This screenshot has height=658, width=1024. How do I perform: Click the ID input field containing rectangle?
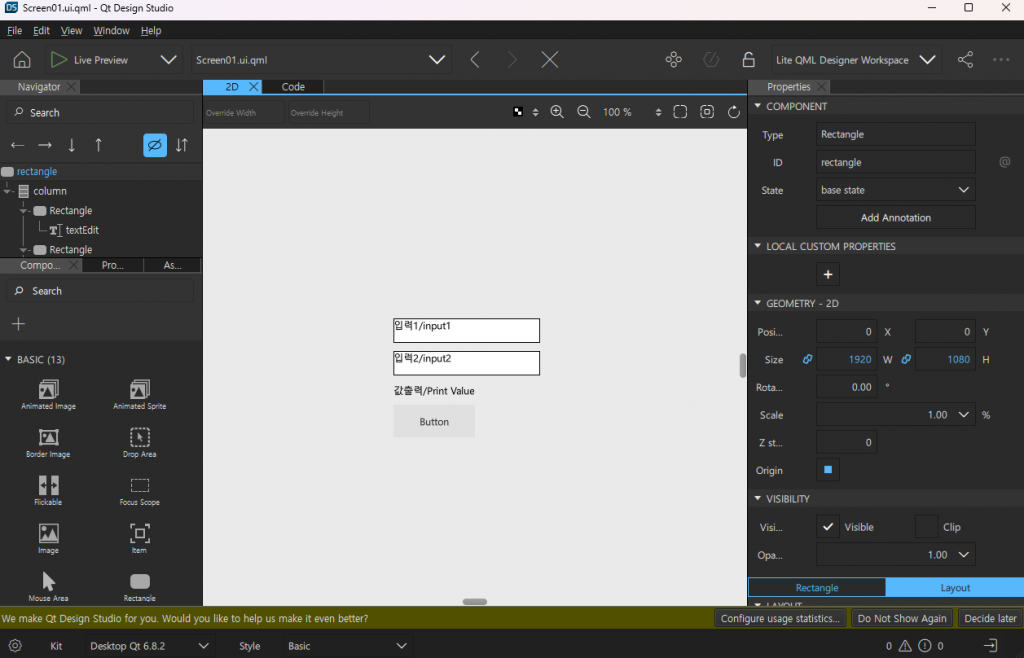click(895, 162)
